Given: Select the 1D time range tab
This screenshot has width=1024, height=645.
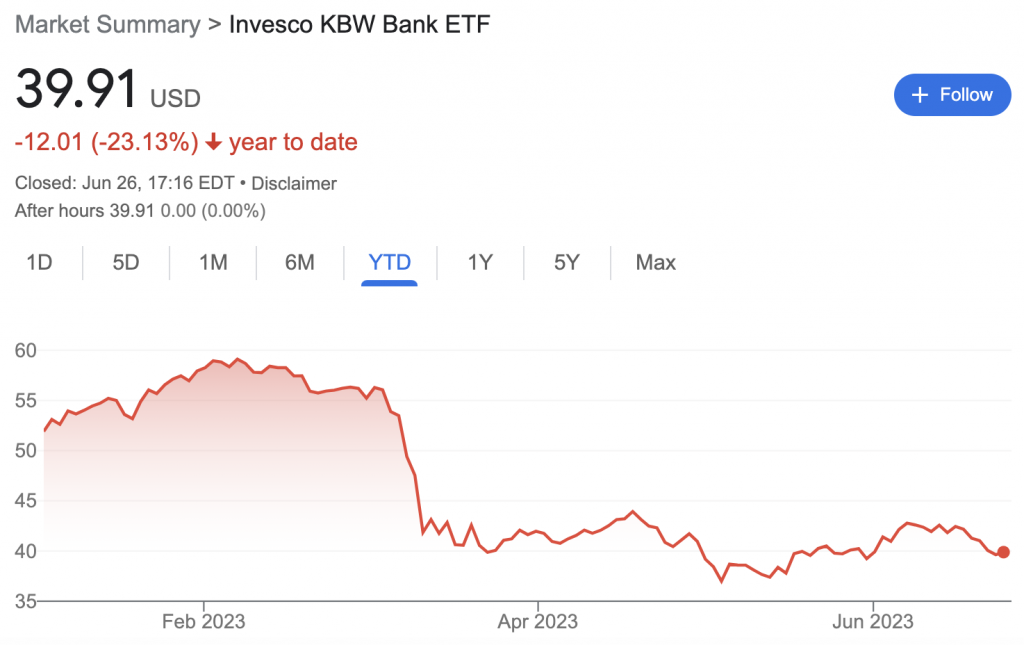Looking at the screenshot, I should point(39,262).
